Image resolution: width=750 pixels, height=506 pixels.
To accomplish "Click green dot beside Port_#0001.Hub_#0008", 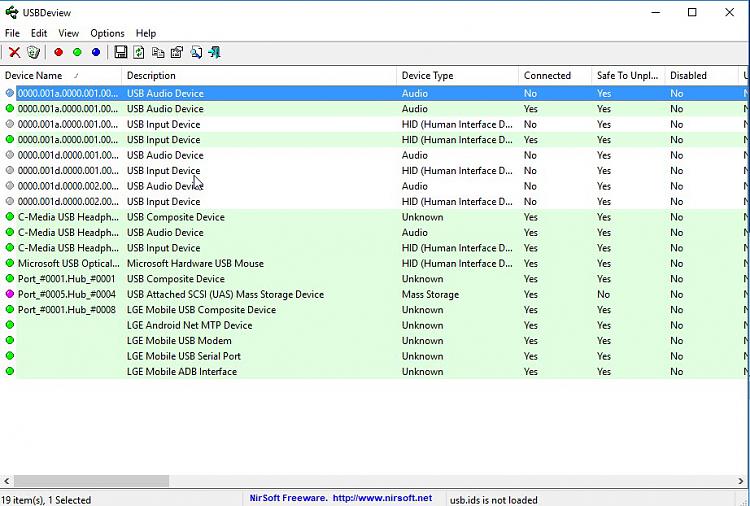I will click(10, 309).
